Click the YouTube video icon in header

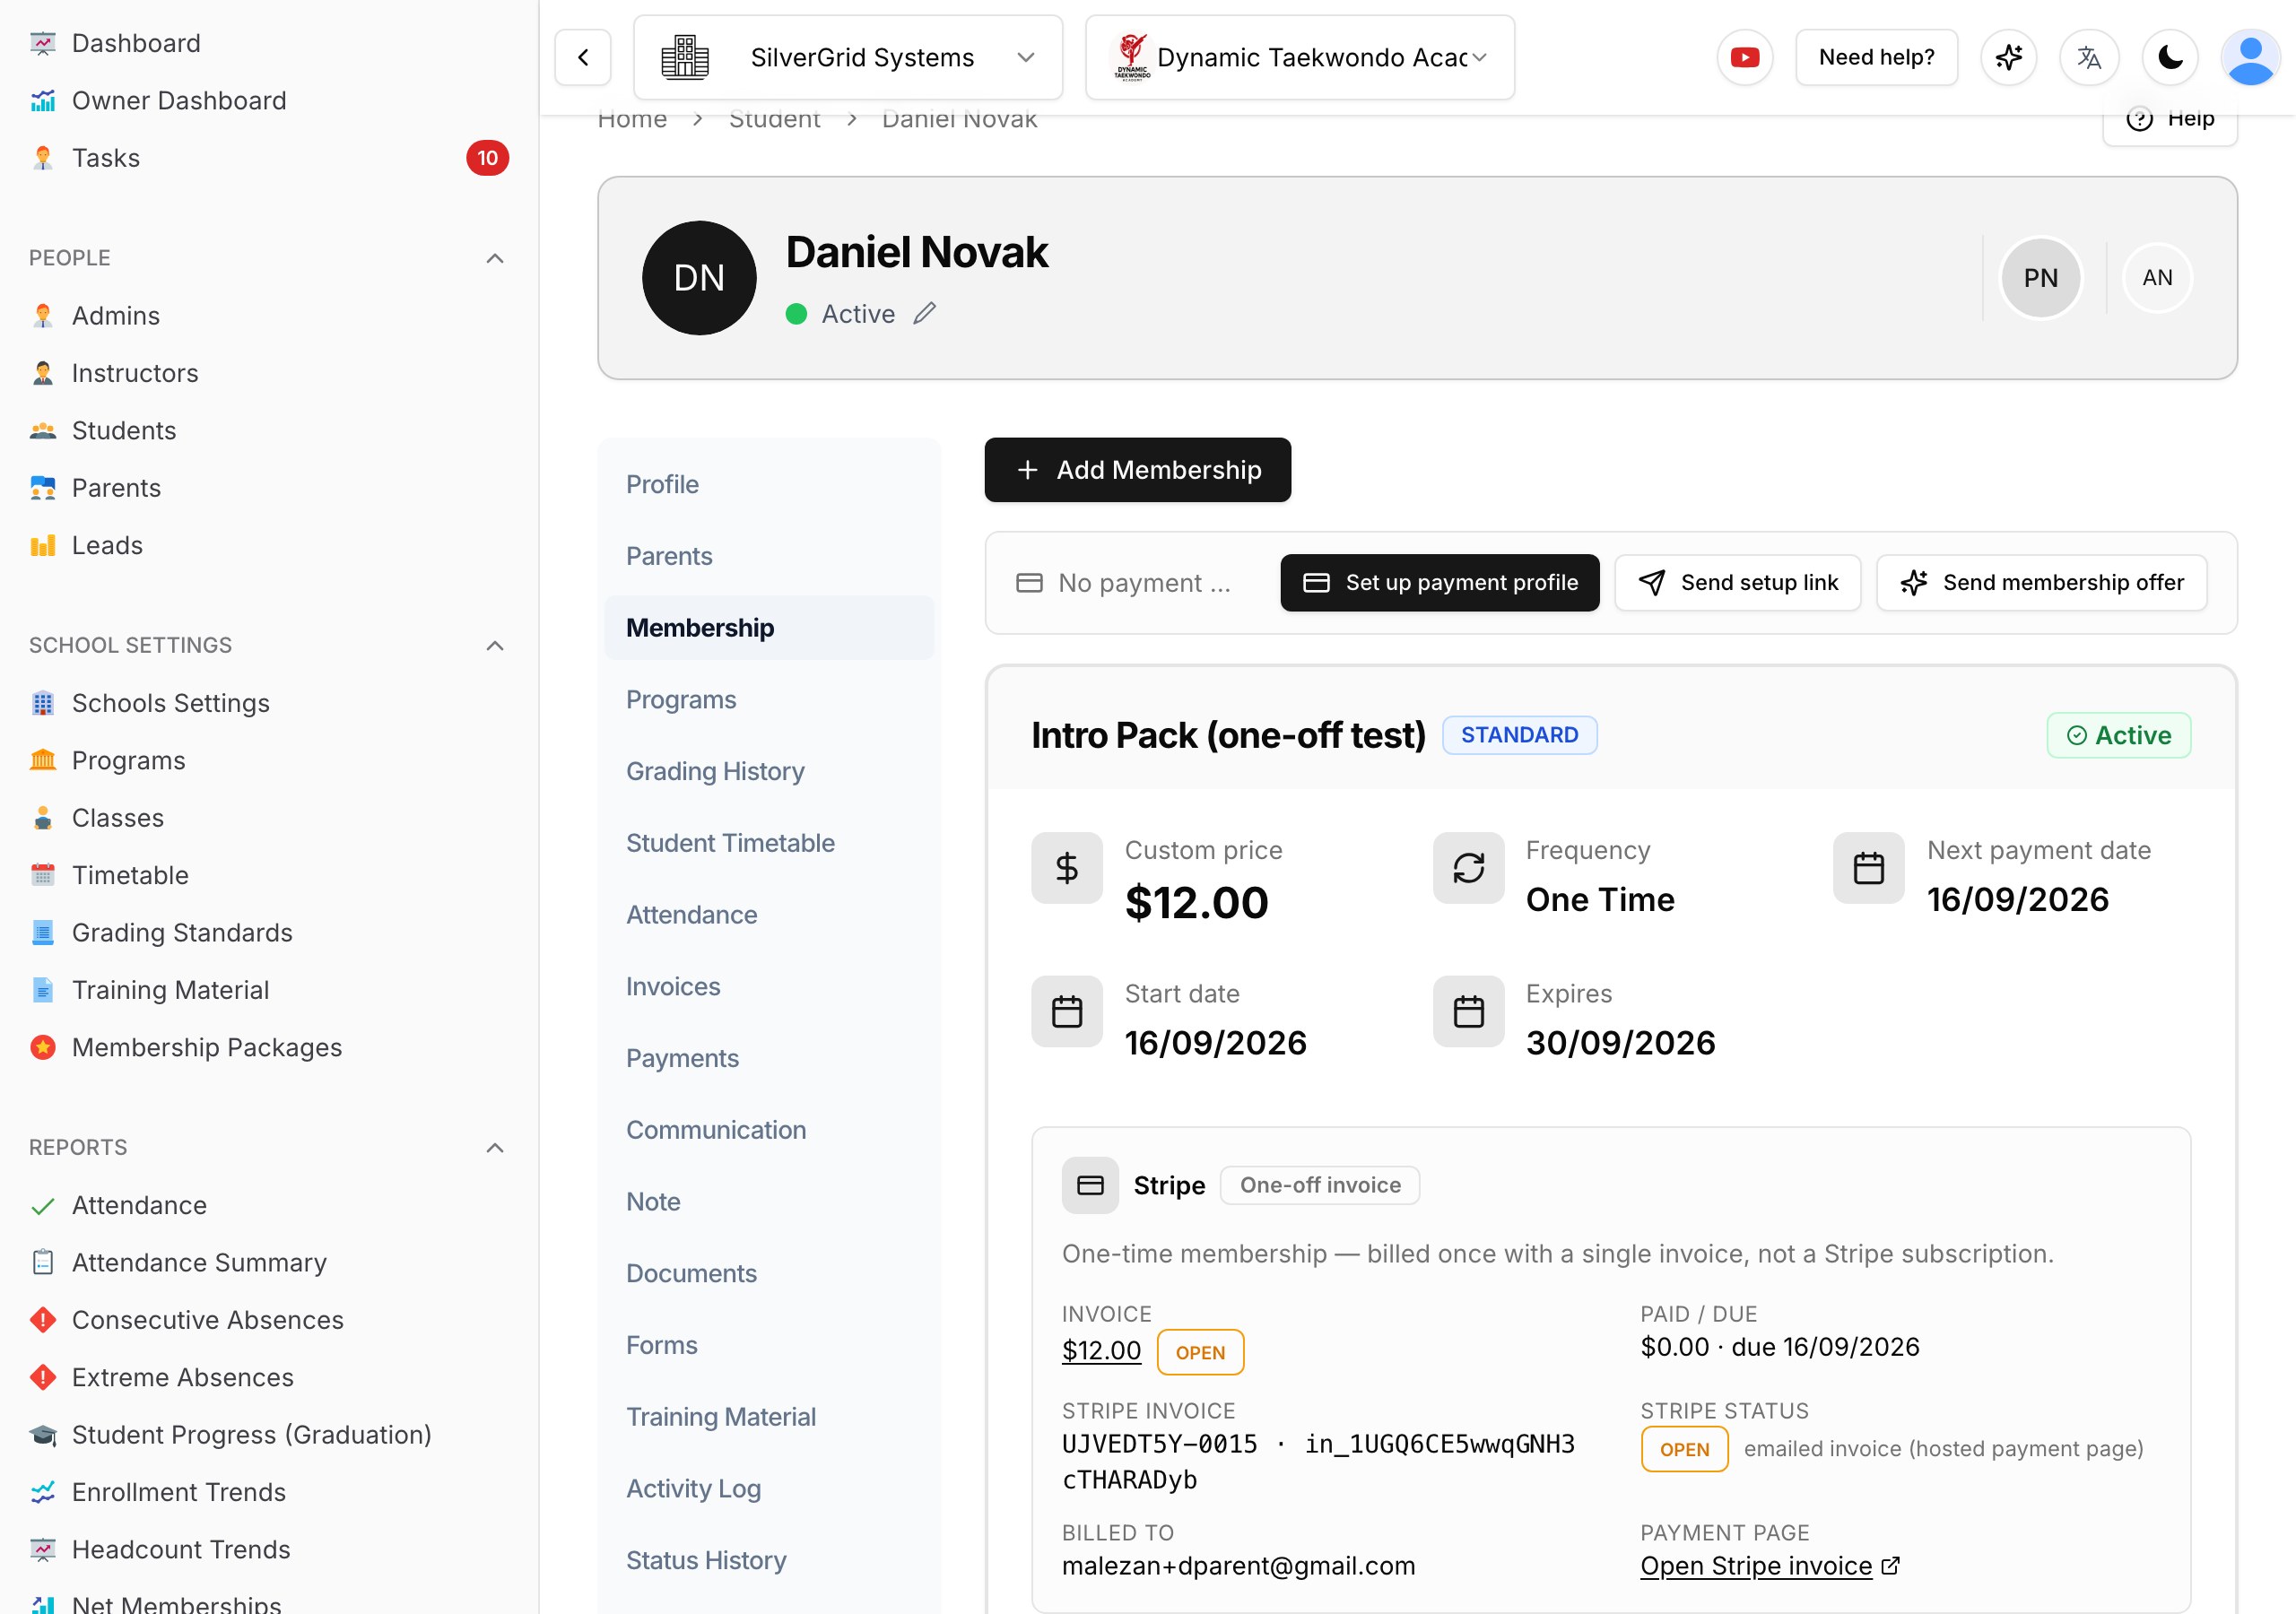point(1745,57)
